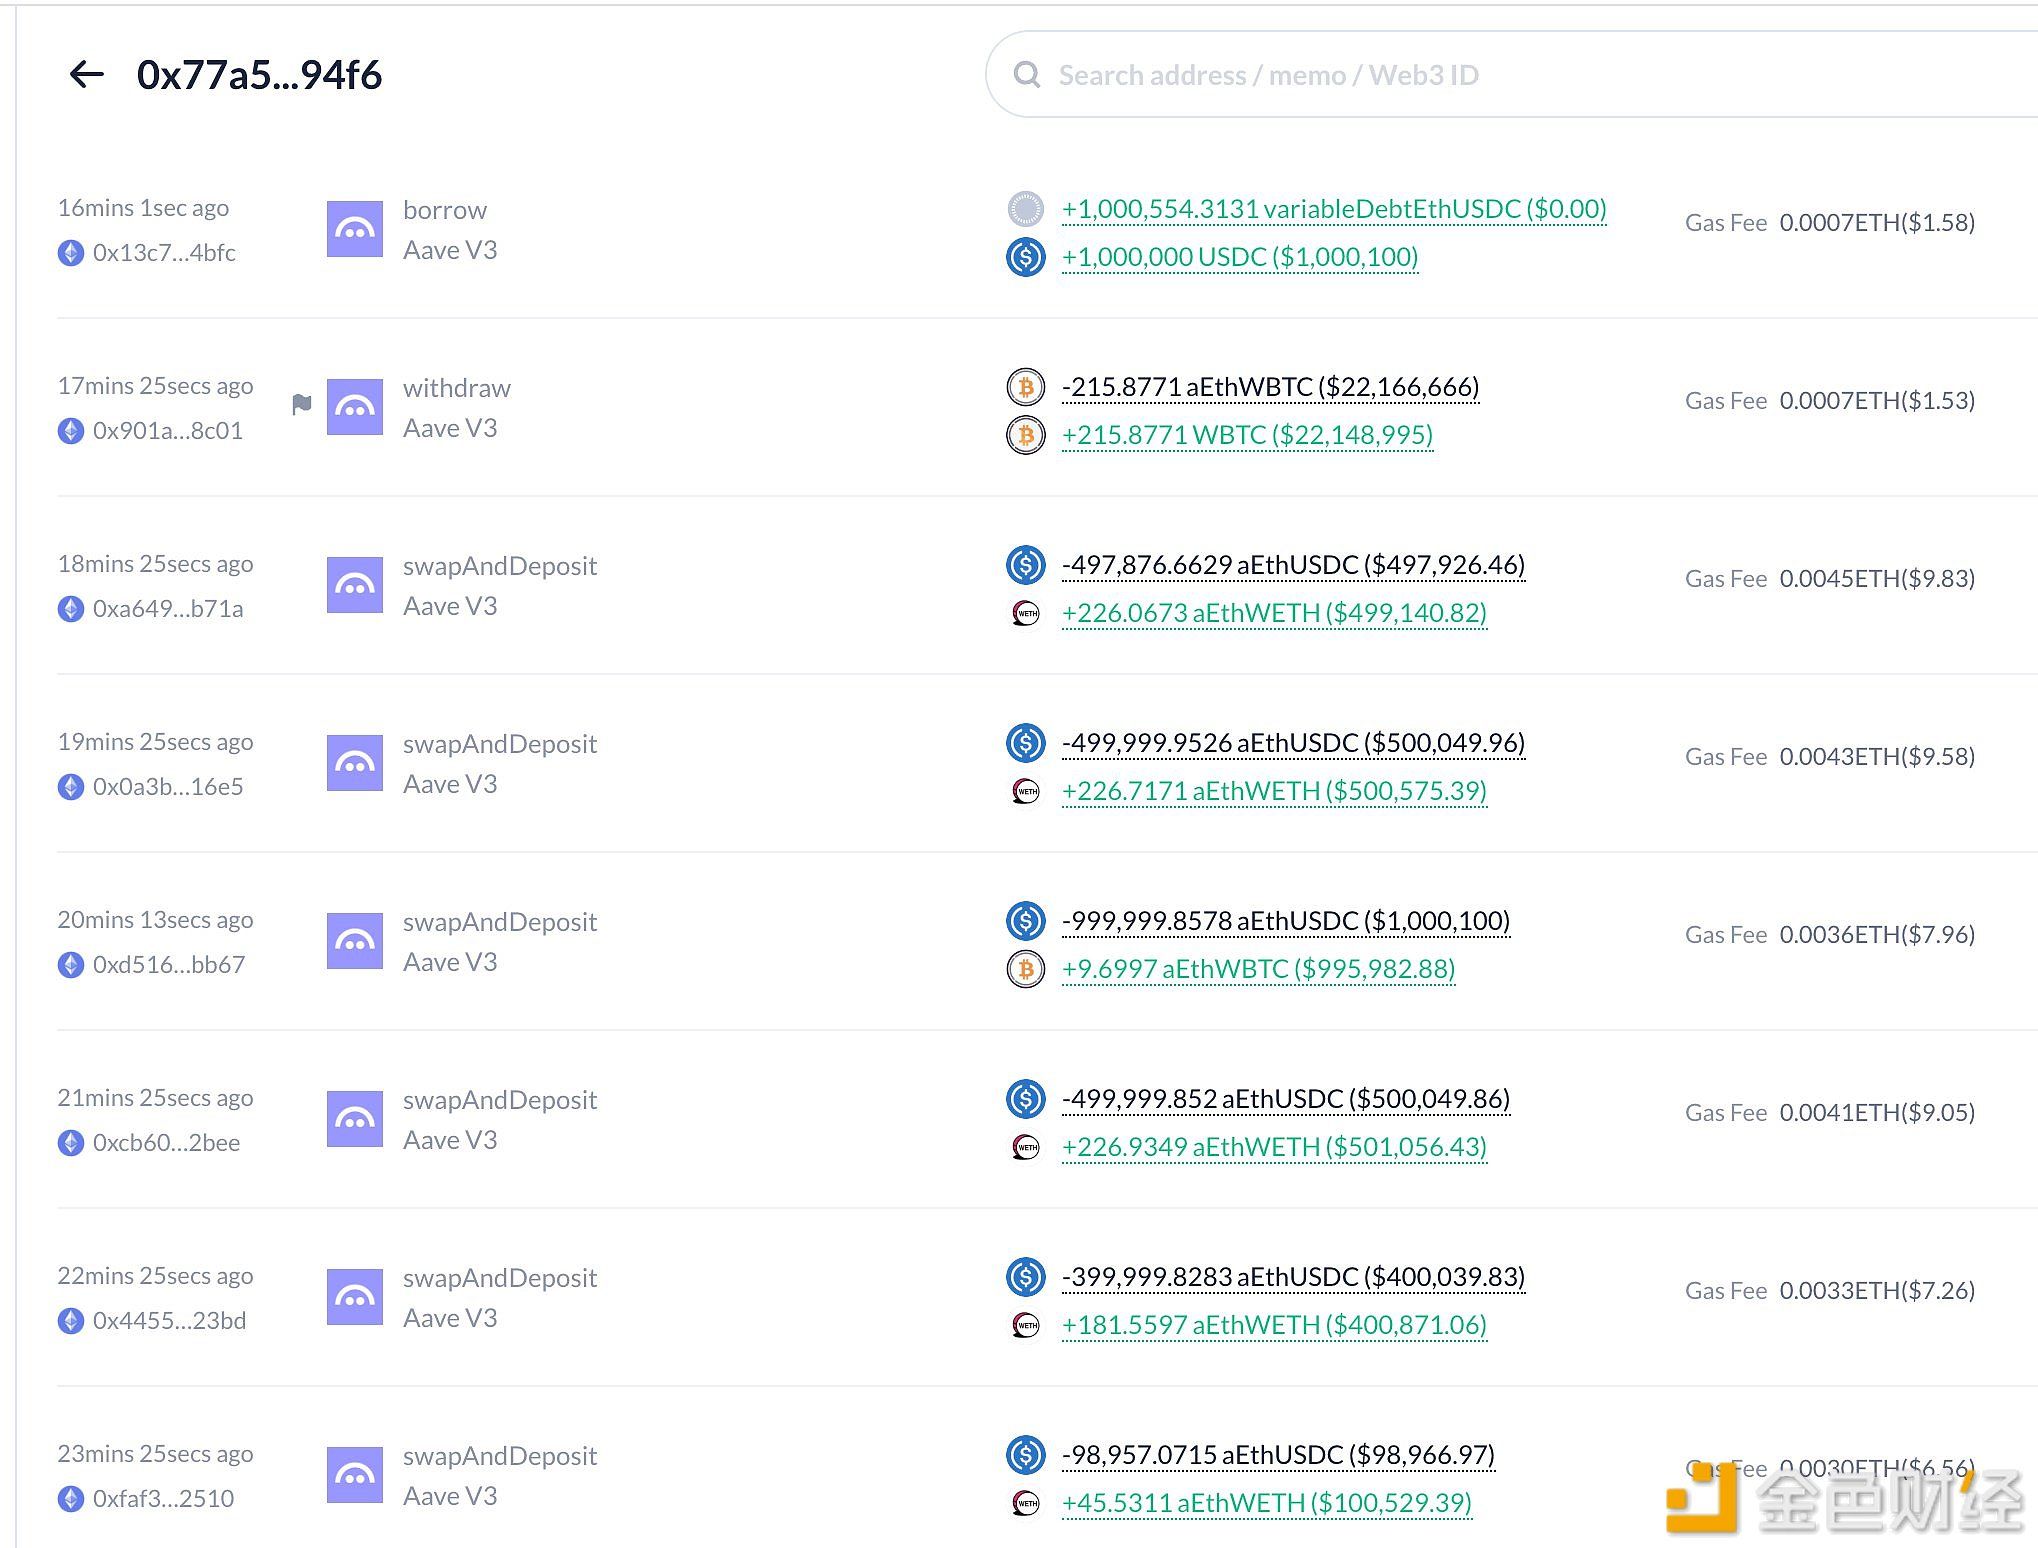Click the Ethereum icon next to 0x13c7...4bfc
This screenshot has width=2038, height=1548.
pos(71,253)
